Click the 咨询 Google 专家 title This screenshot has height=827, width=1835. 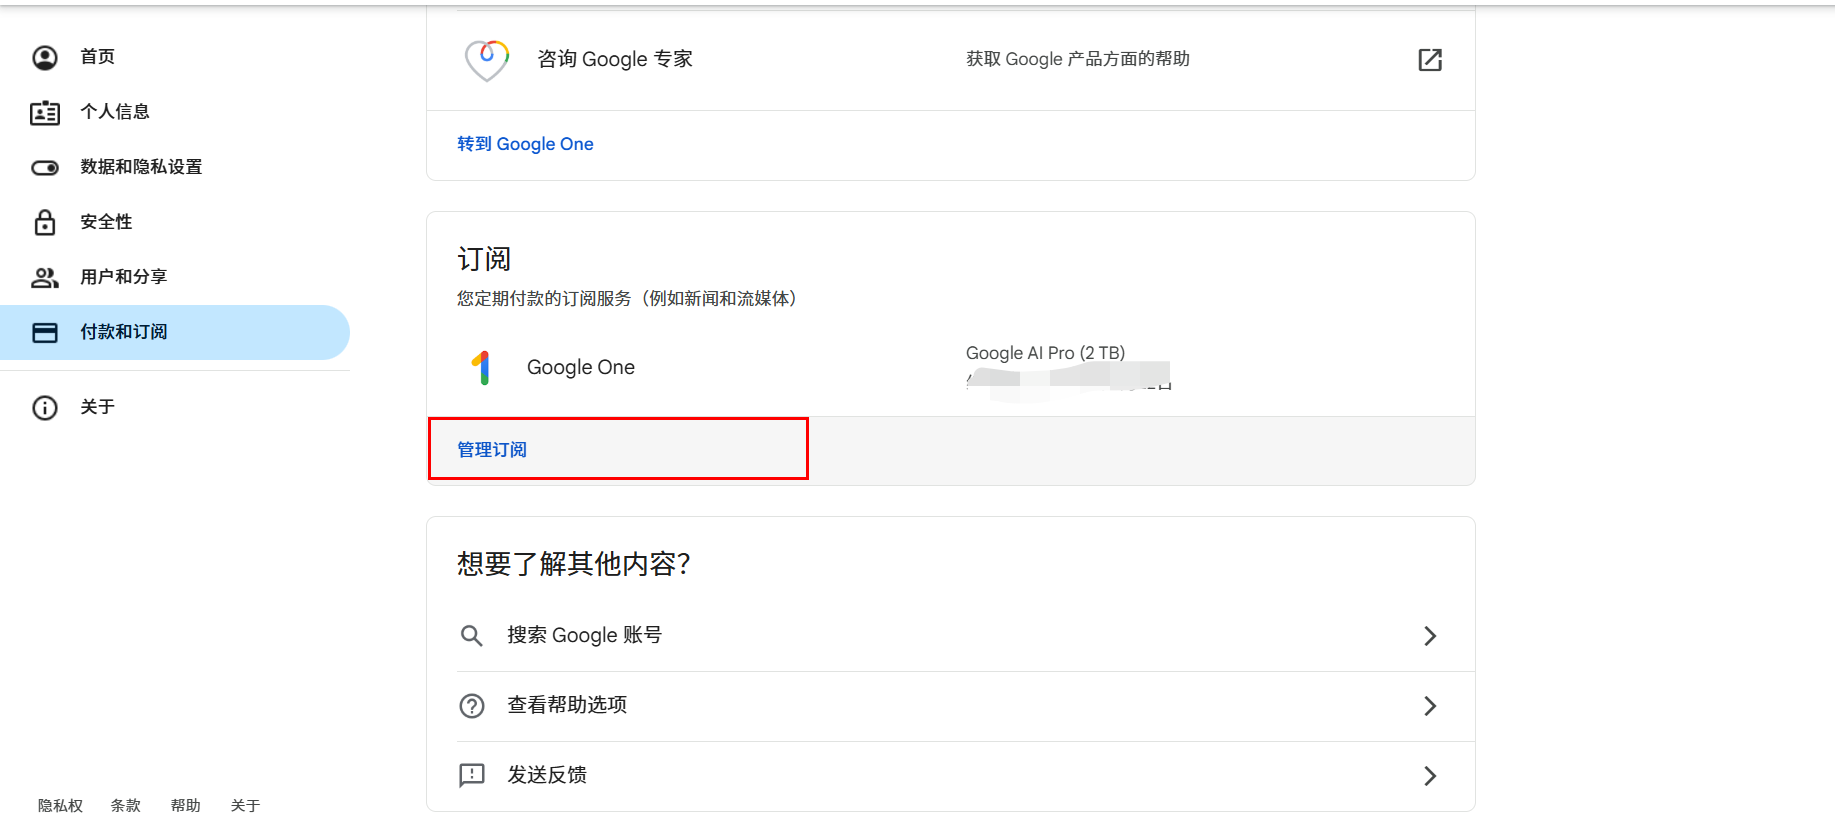click(615, 59)
